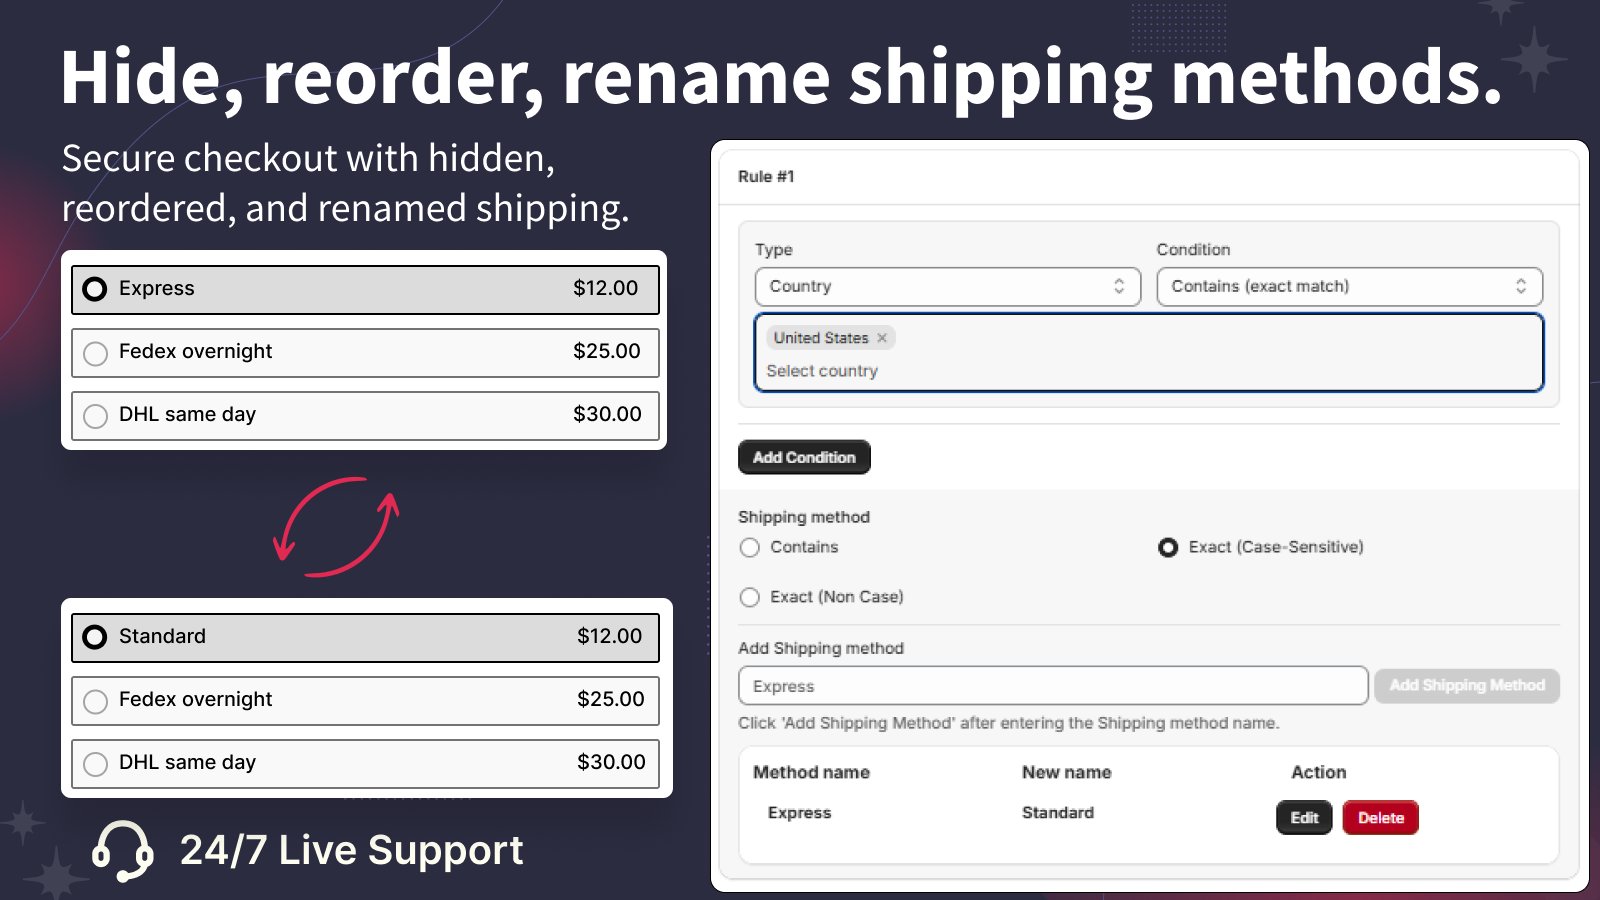
Task: Click the Country dropdown chevron arrows
Action: (x=1119, y=287)
